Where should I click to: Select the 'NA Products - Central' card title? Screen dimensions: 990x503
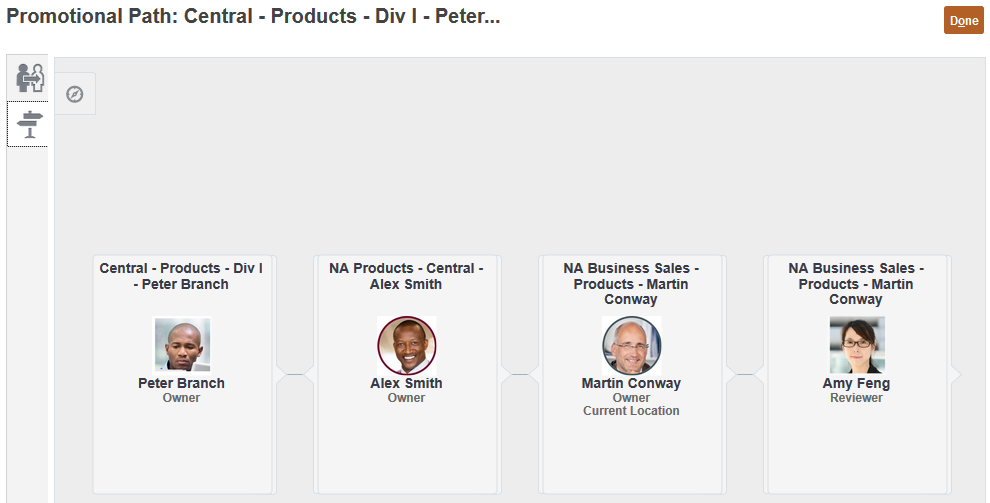point(406,276)
